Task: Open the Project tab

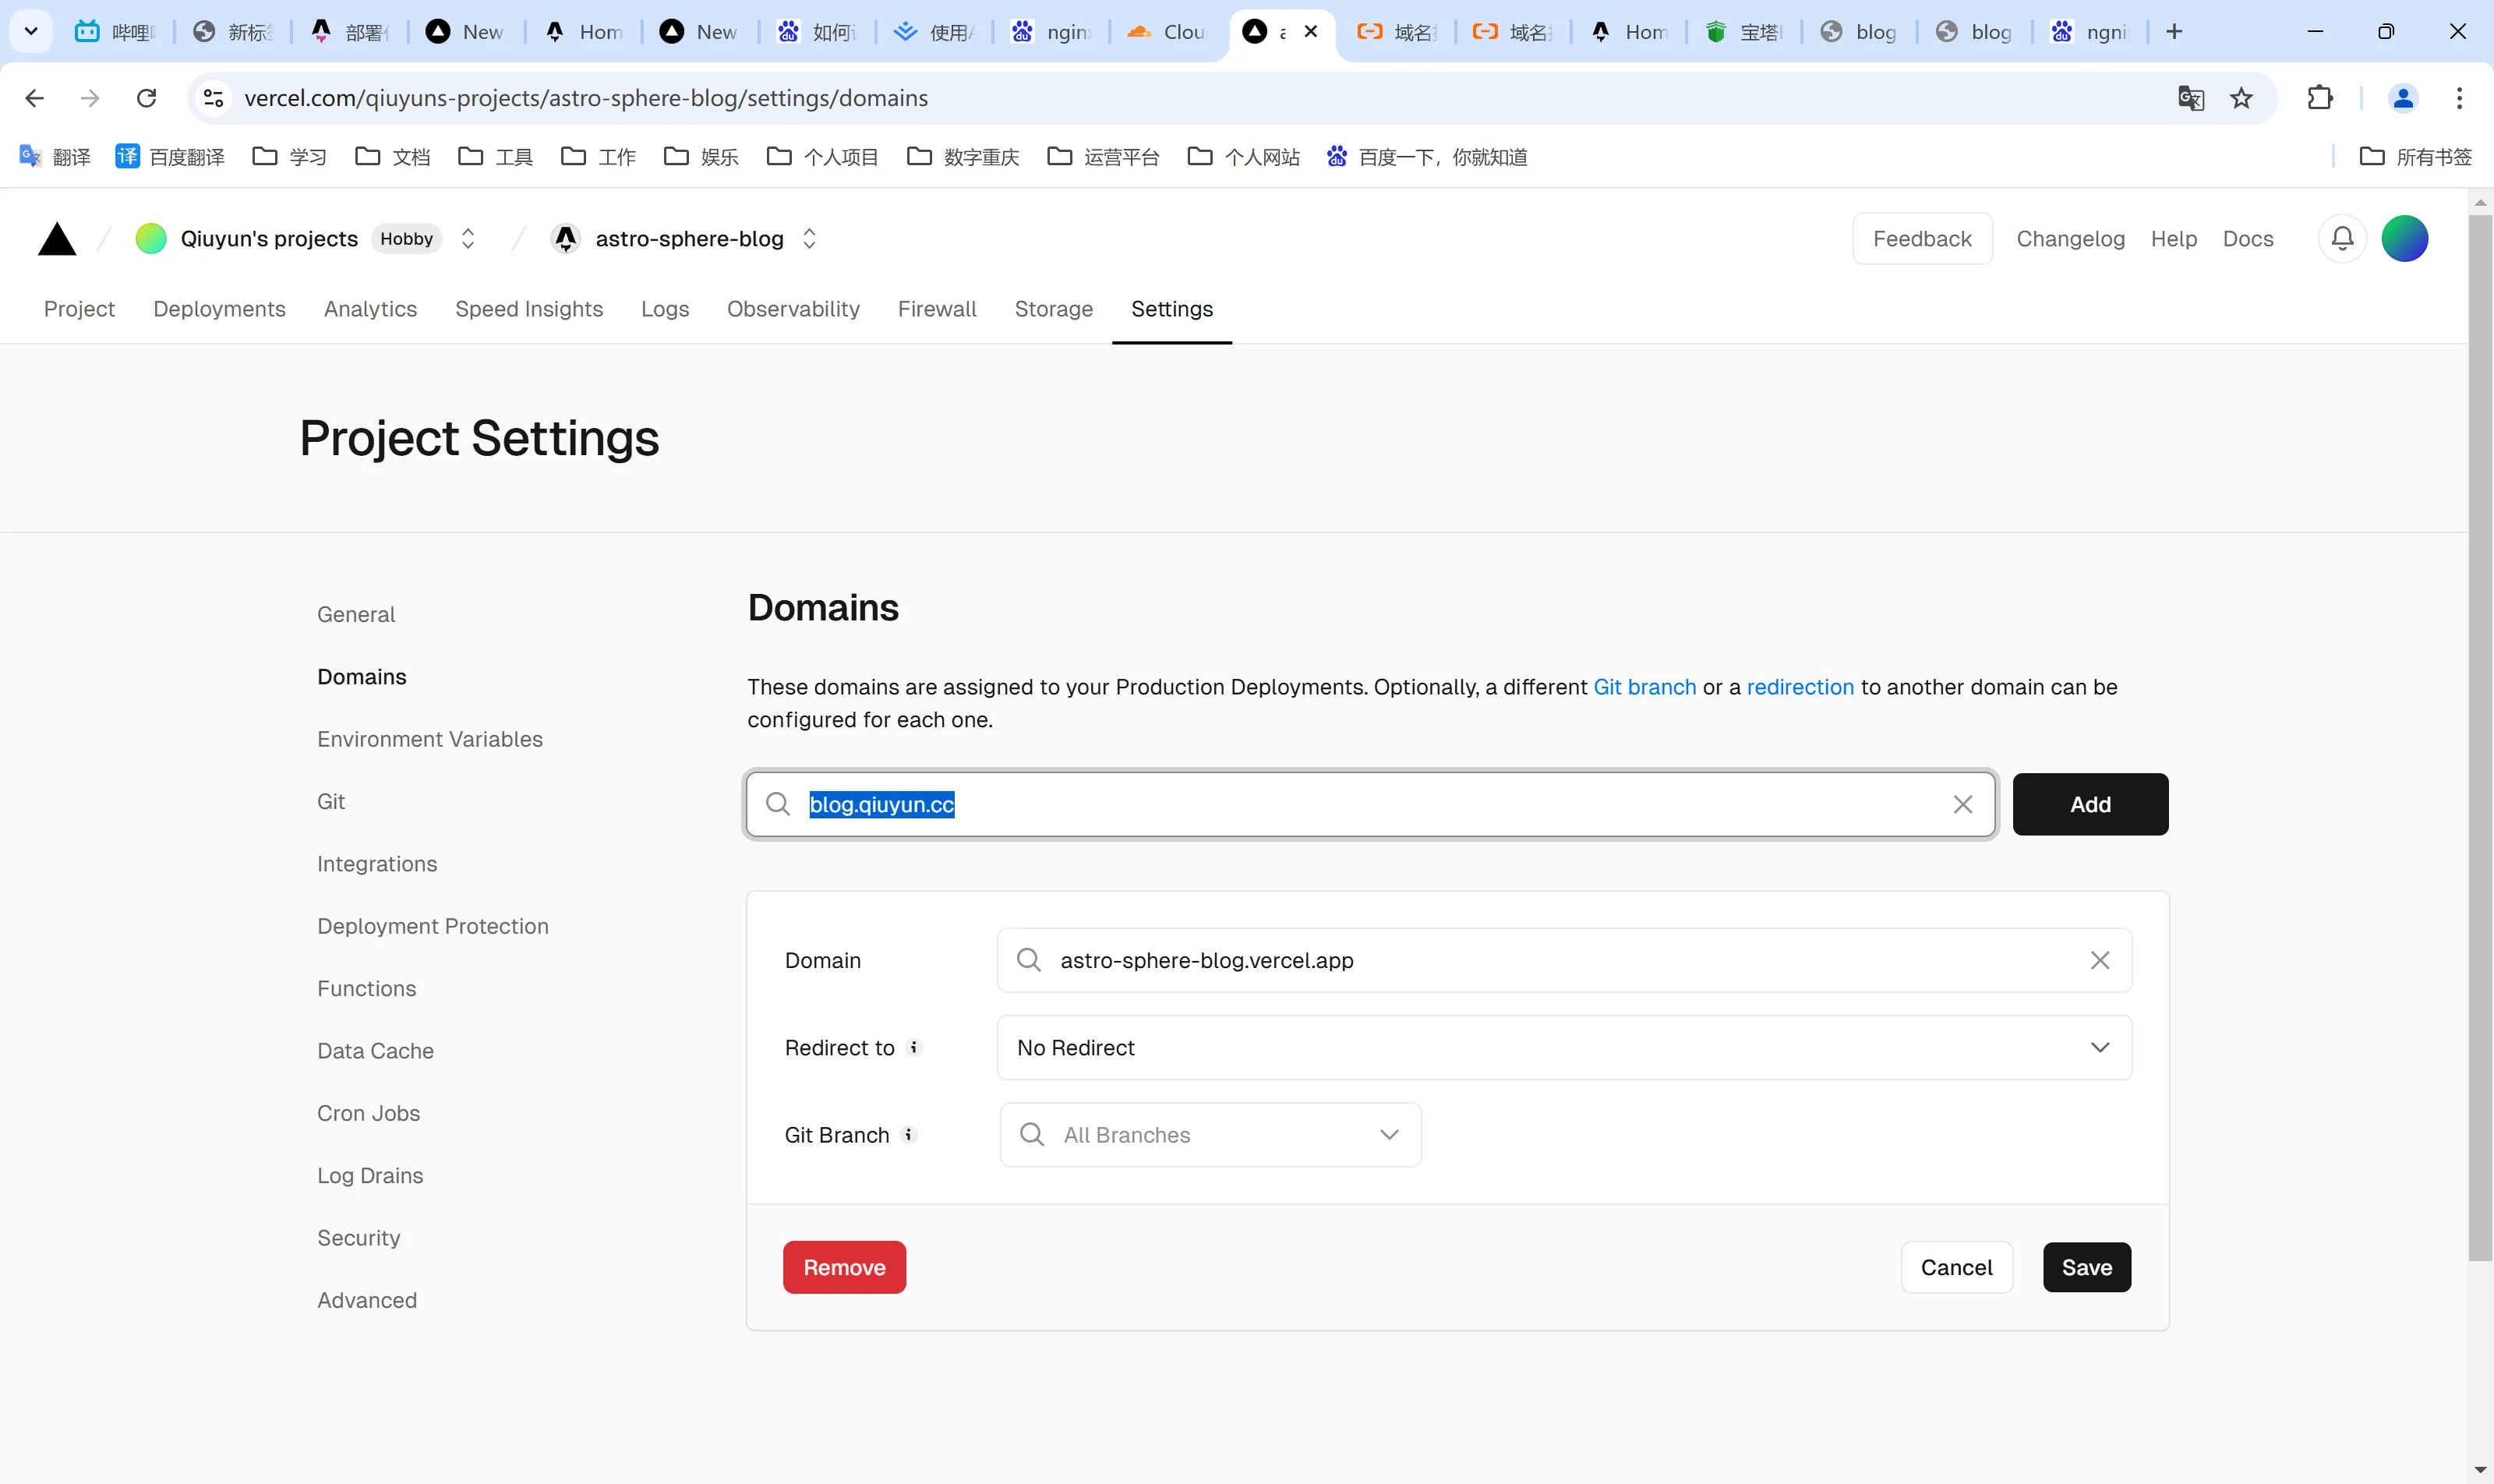Action: [x=79, y=309]
